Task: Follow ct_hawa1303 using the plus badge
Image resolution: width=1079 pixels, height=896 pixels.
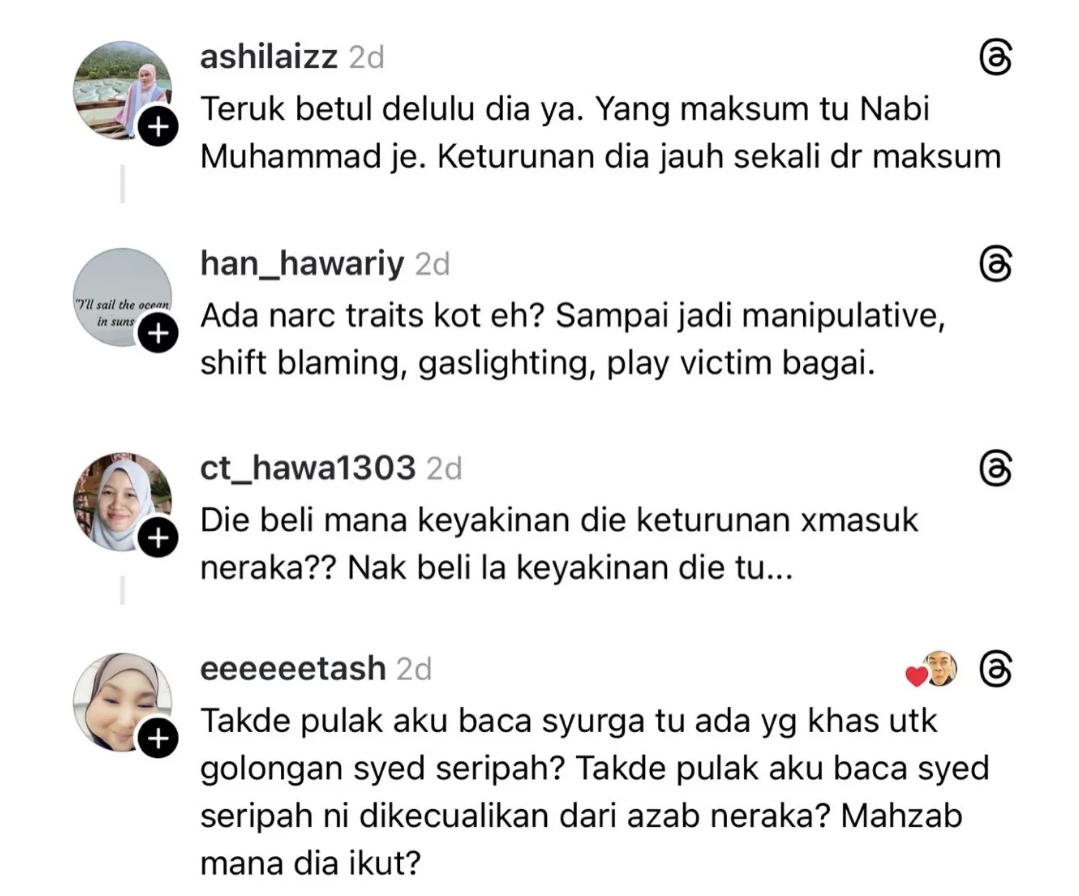Action: (x=158, y=537)
